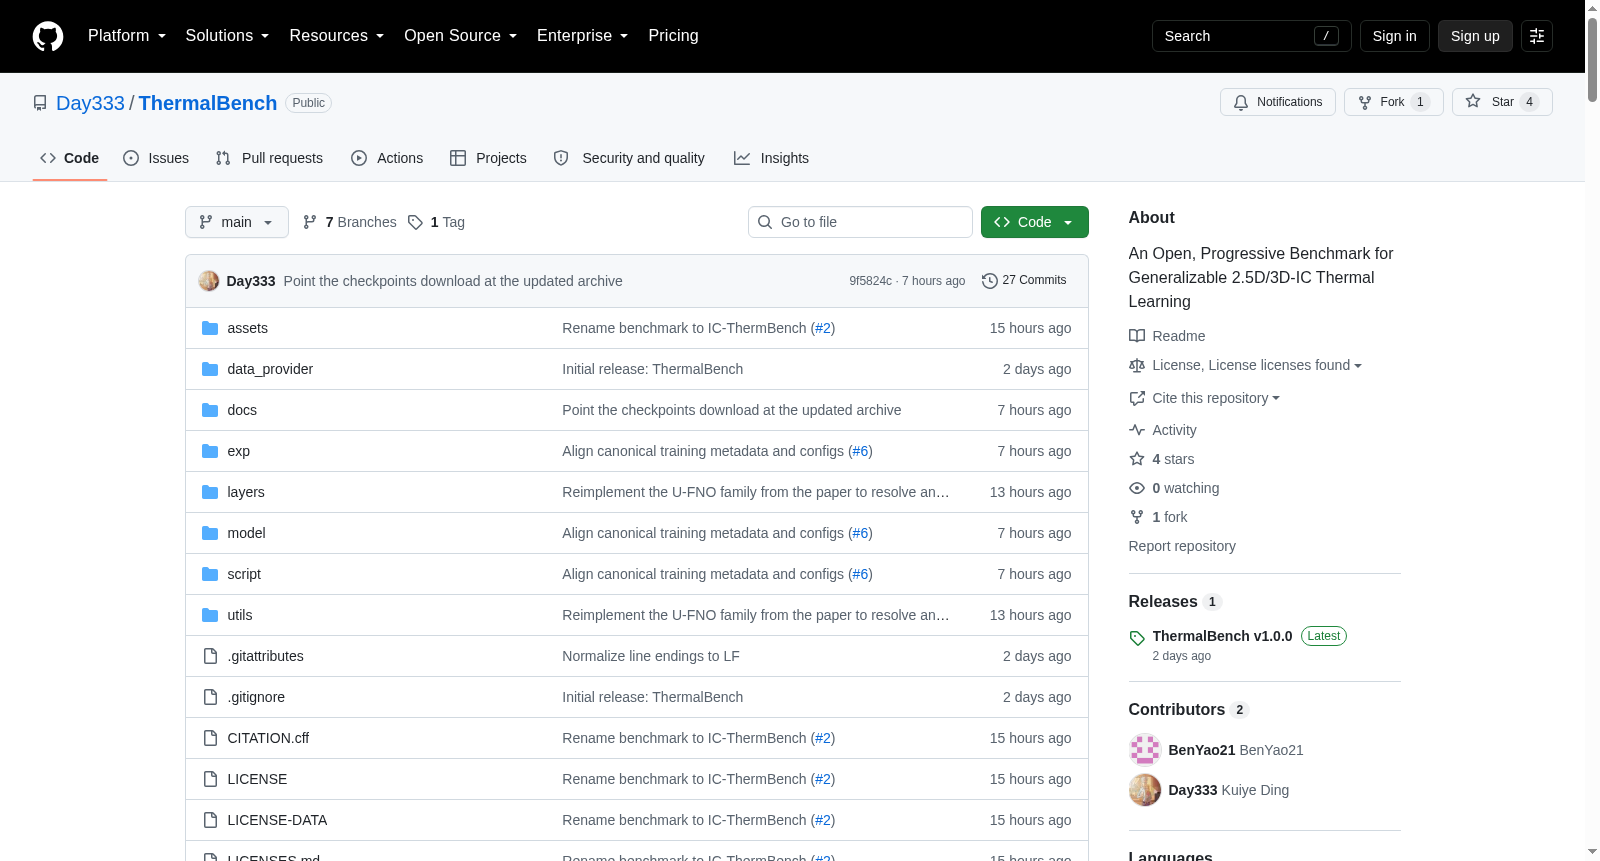Open pull request #6 link in exp row
Screen dimensions: 1600x861
pyautogui.click(x=860, y=451)
